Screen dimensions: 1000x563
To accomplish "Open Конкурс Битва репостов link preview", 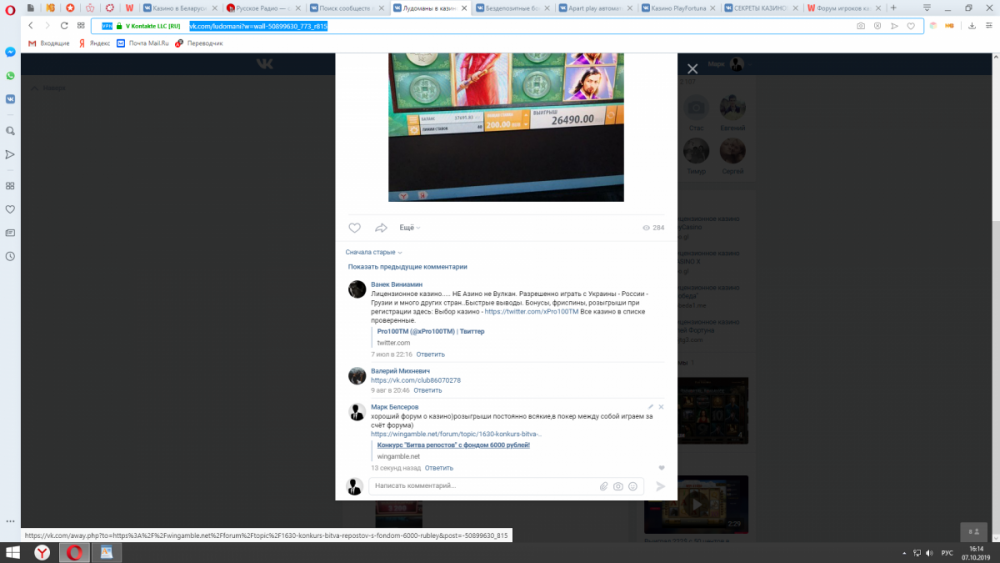I will click(x=453, y=445).
